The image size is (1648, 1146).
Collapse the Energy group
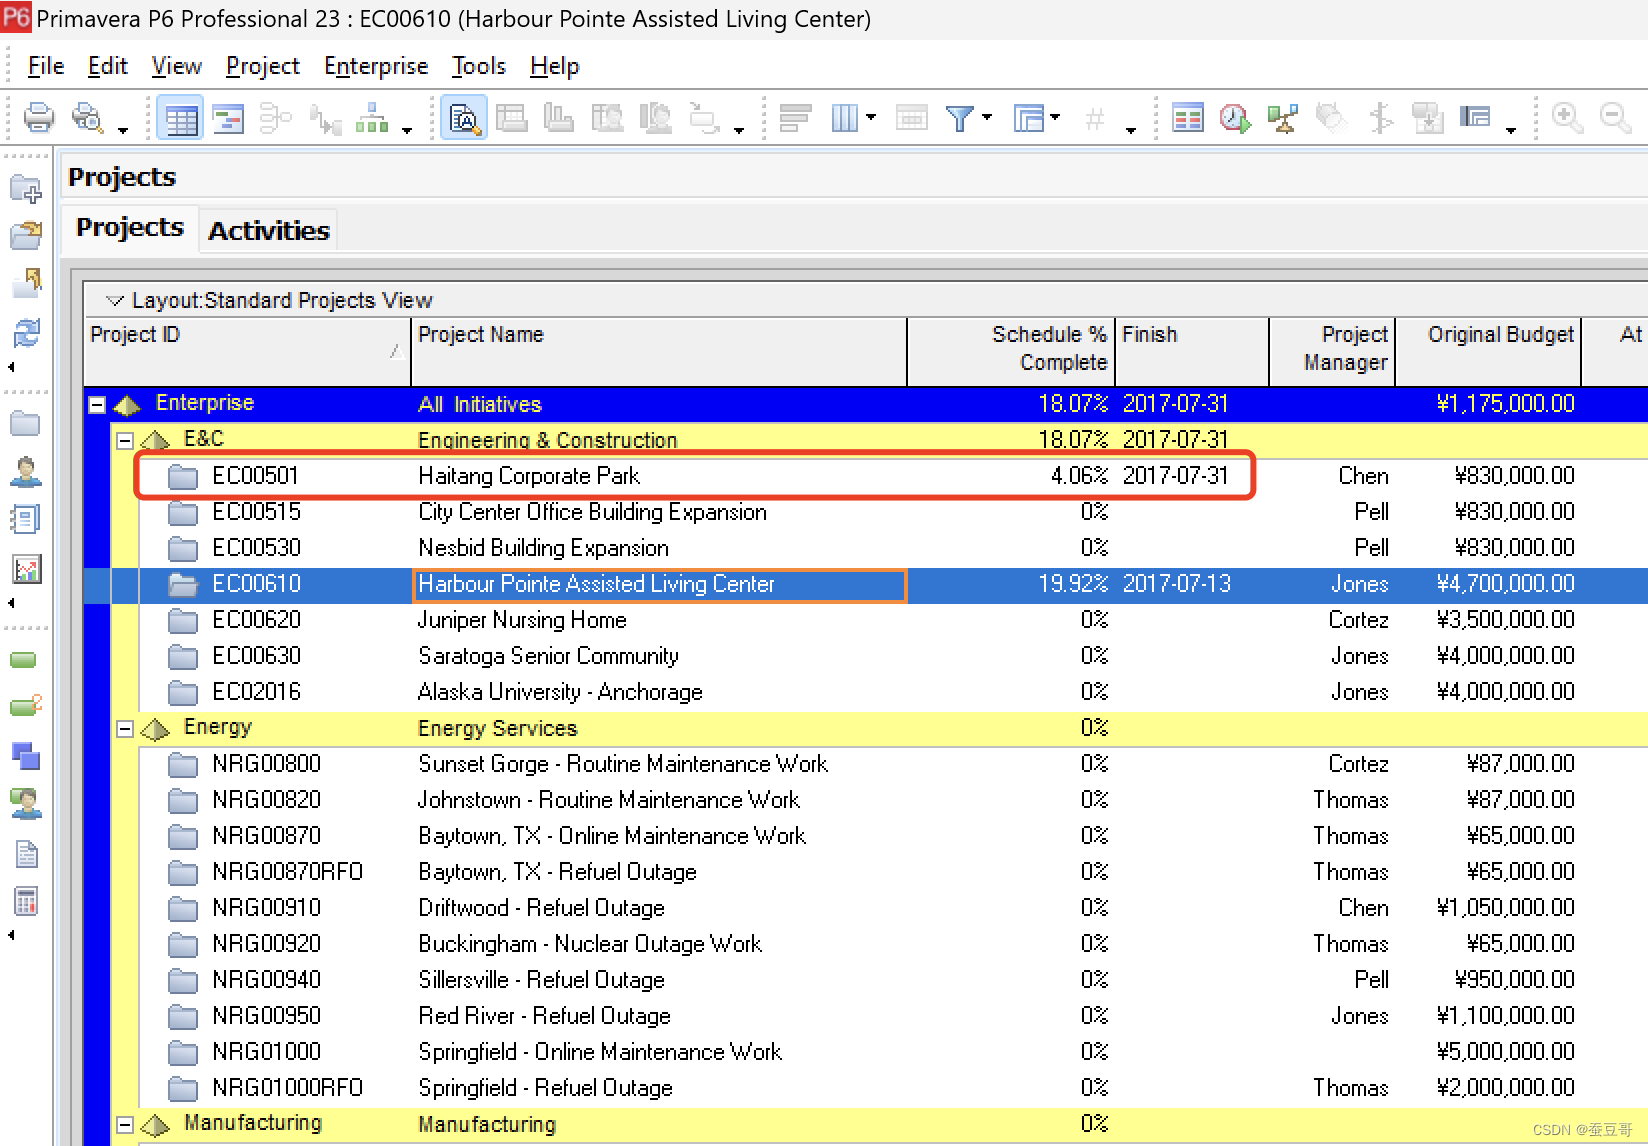pos(125,729)
